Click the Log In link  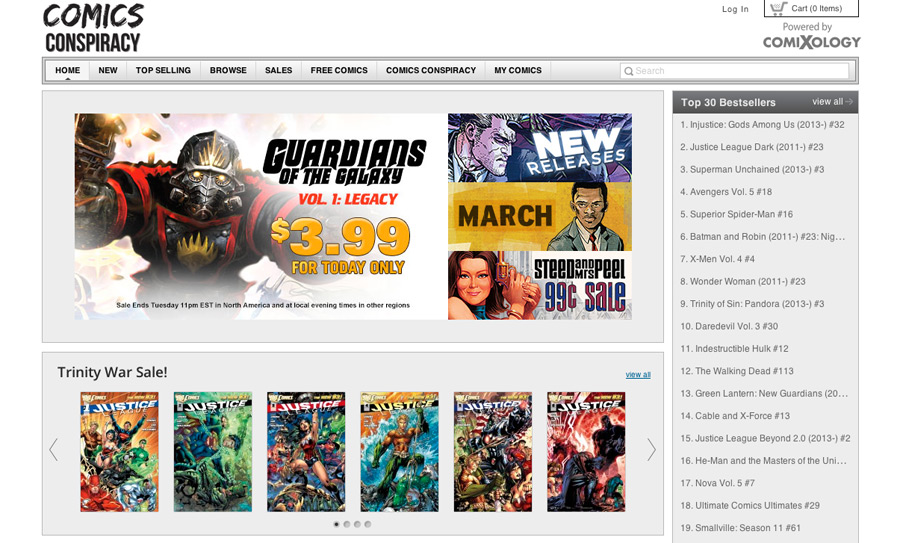click(x=735, y=9)
